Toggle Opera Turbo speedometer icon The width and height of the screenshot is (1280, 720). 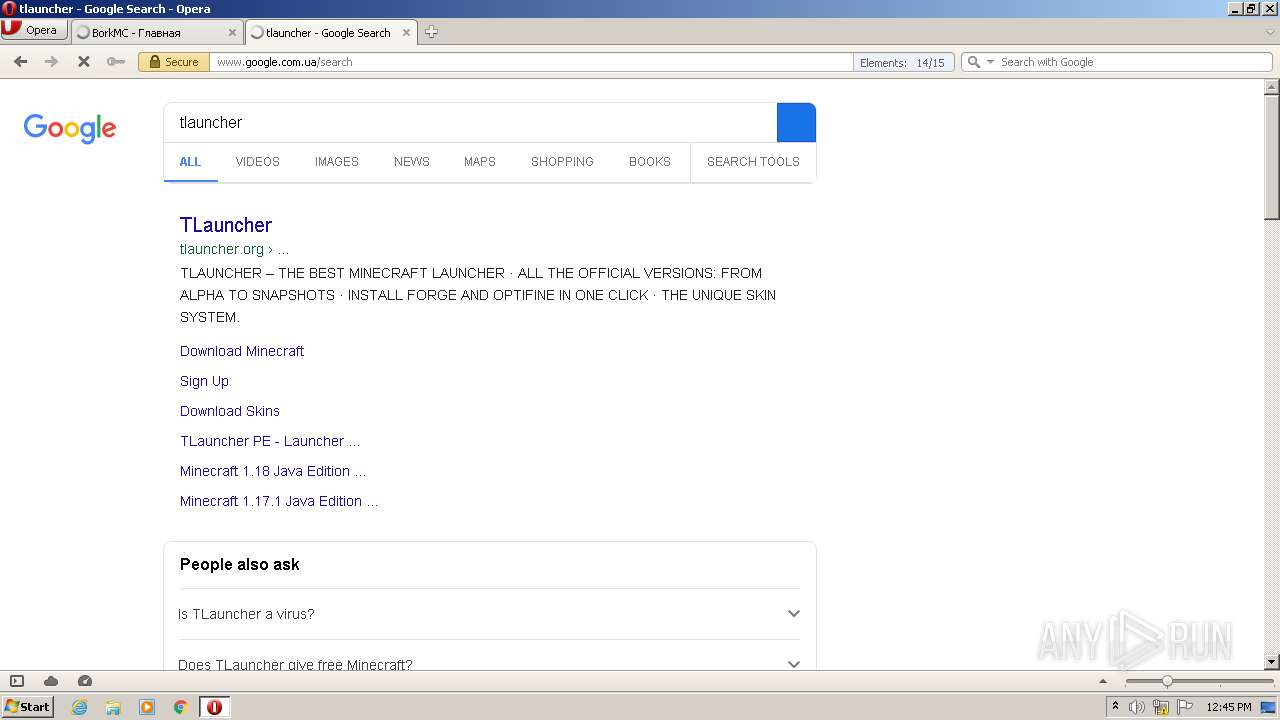click(85, 681)
